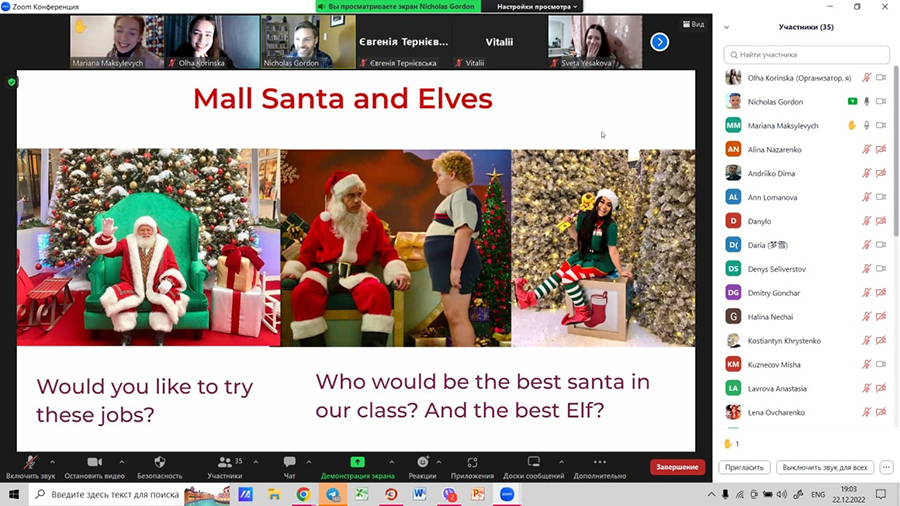Open File Explorer from taskbar
Viewport: 900px width, 506px height.
pyautogui.click(x=274, y=494)
